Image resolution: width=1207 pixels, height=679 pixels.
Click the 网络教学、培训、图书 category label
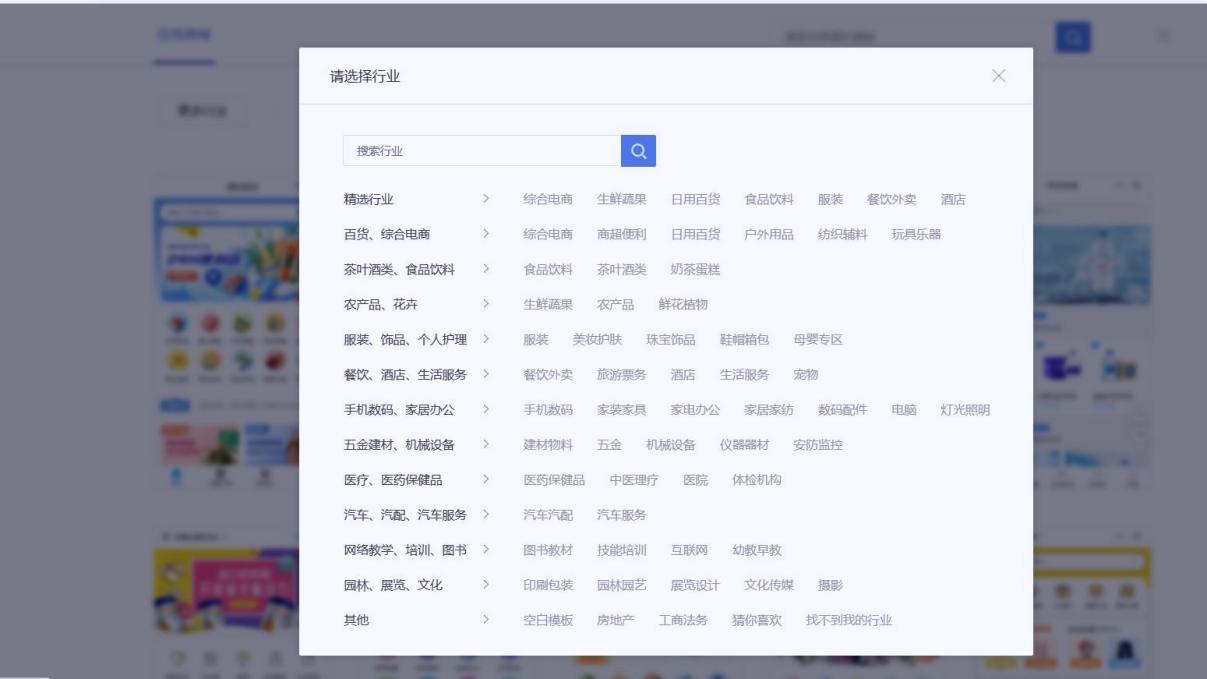click(405, 550)
